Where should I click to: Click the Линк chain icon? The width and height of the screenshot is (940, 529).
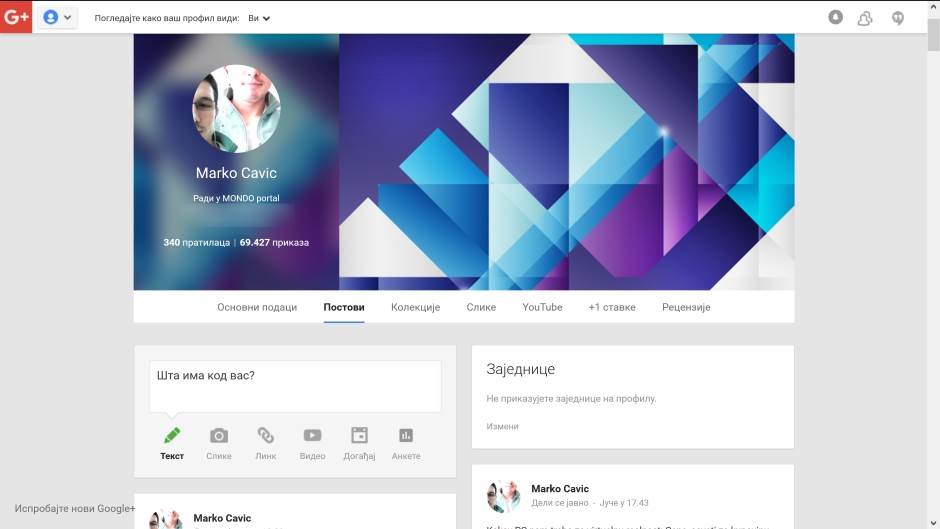click(x=265, y=436)
